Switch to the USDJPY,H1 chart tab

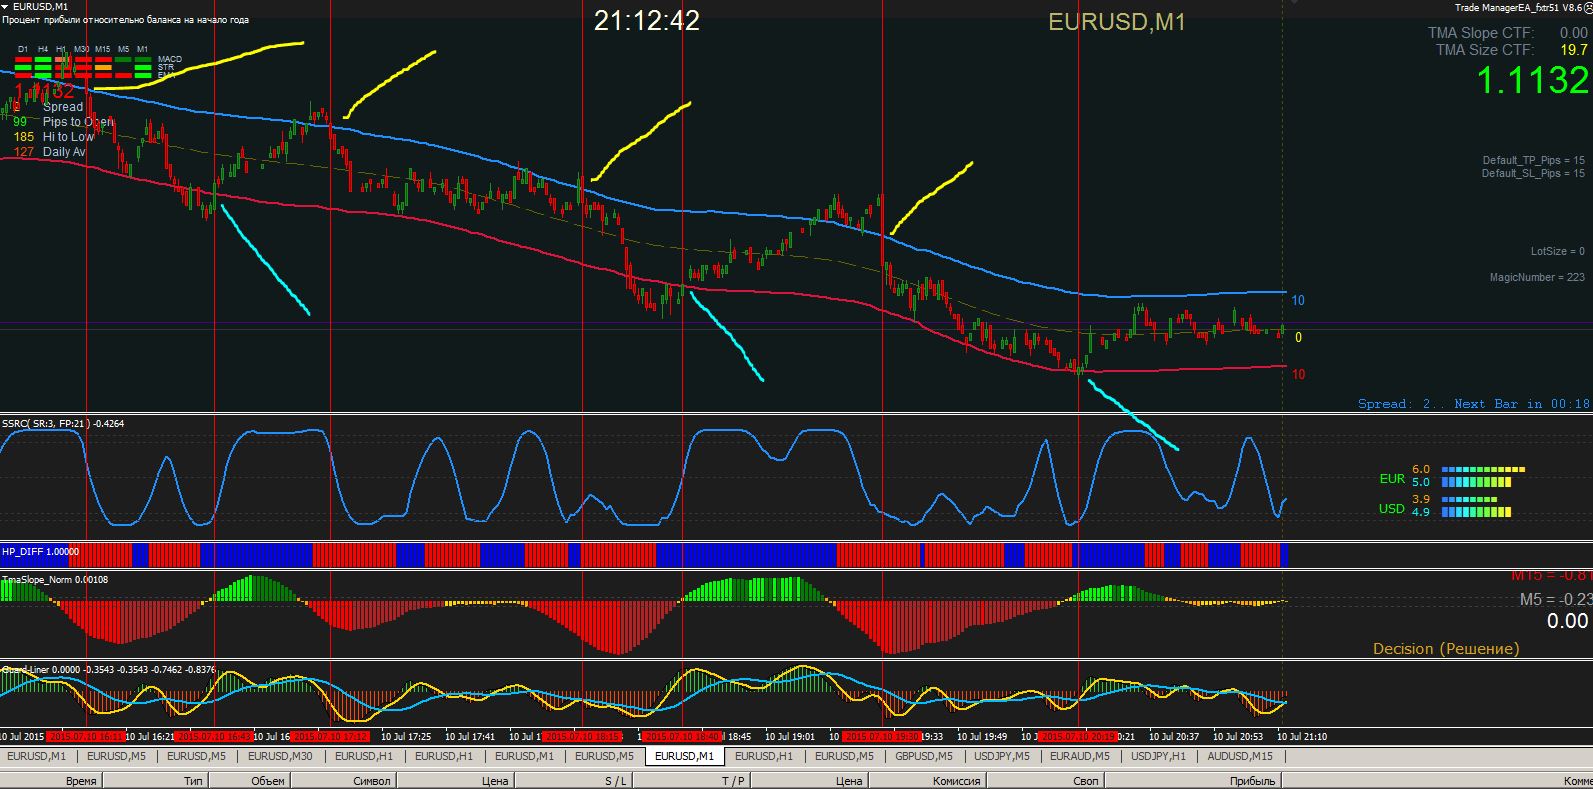coord(1159,756)
